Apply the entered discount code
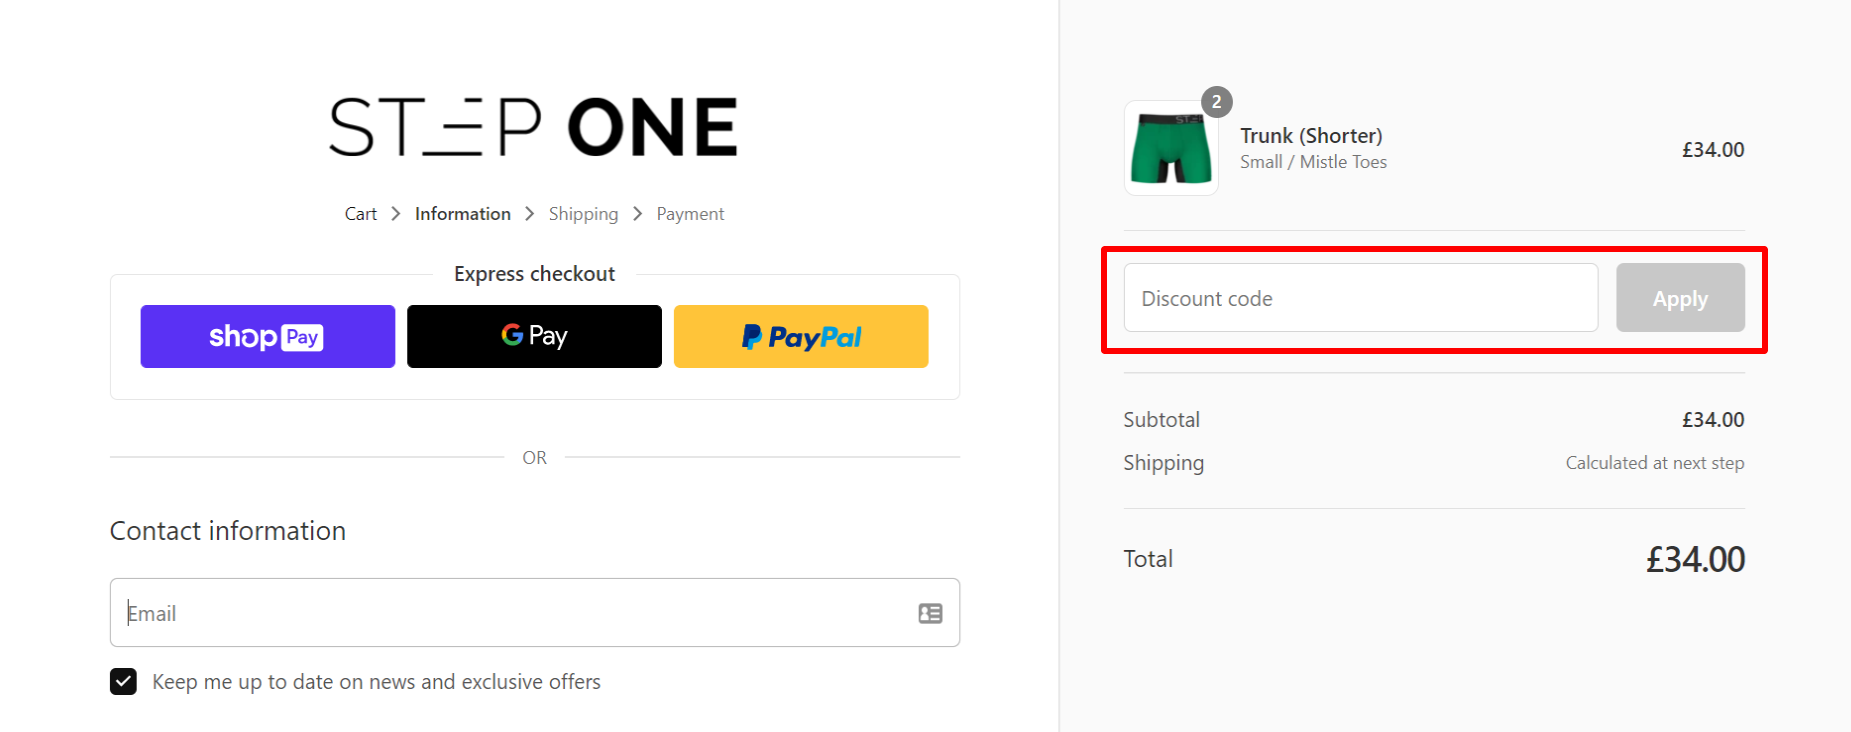This screenshot has height=732, width=1851. [x=1679, y=297]
